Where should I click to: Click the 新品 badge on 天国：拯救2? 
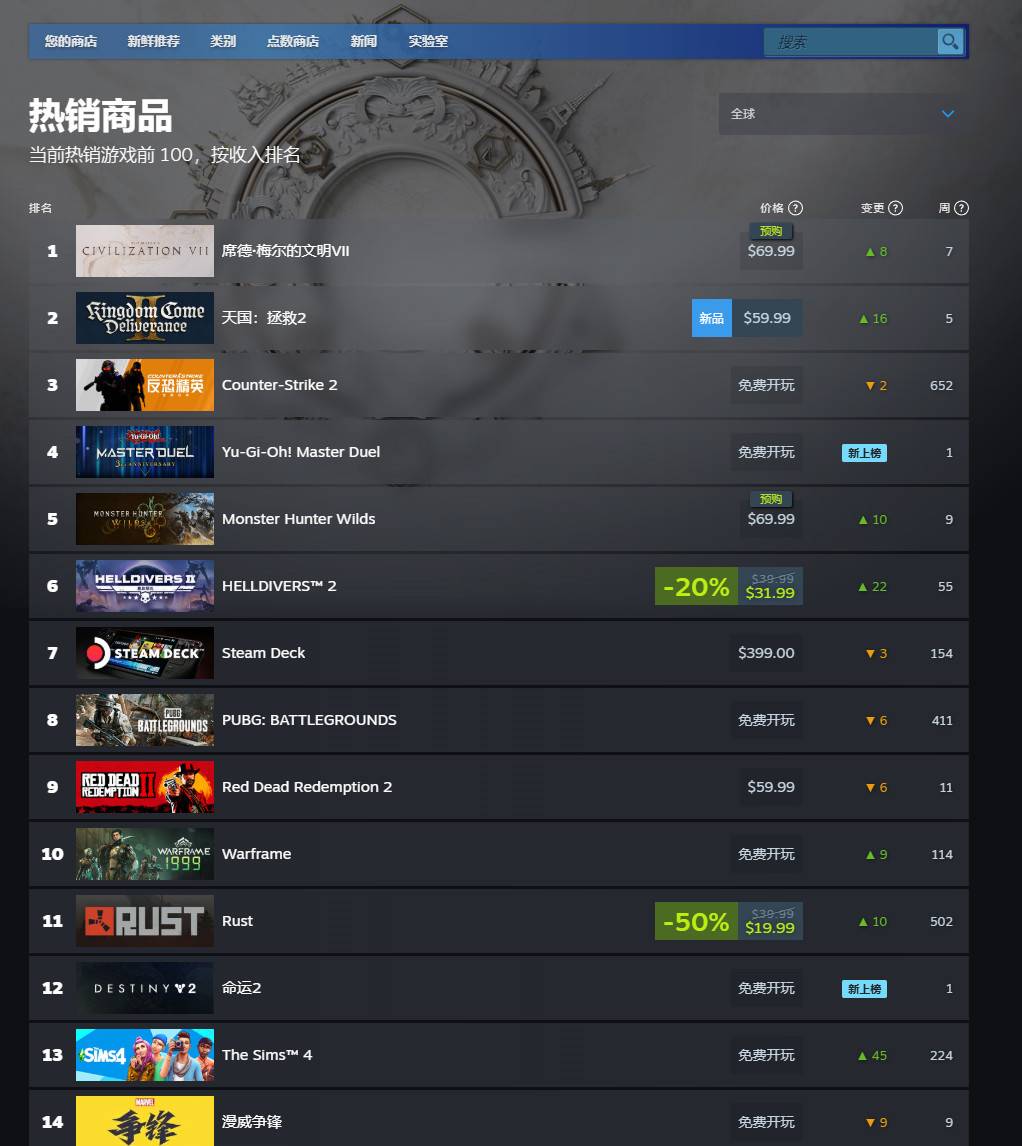click(x=711, y=318)
